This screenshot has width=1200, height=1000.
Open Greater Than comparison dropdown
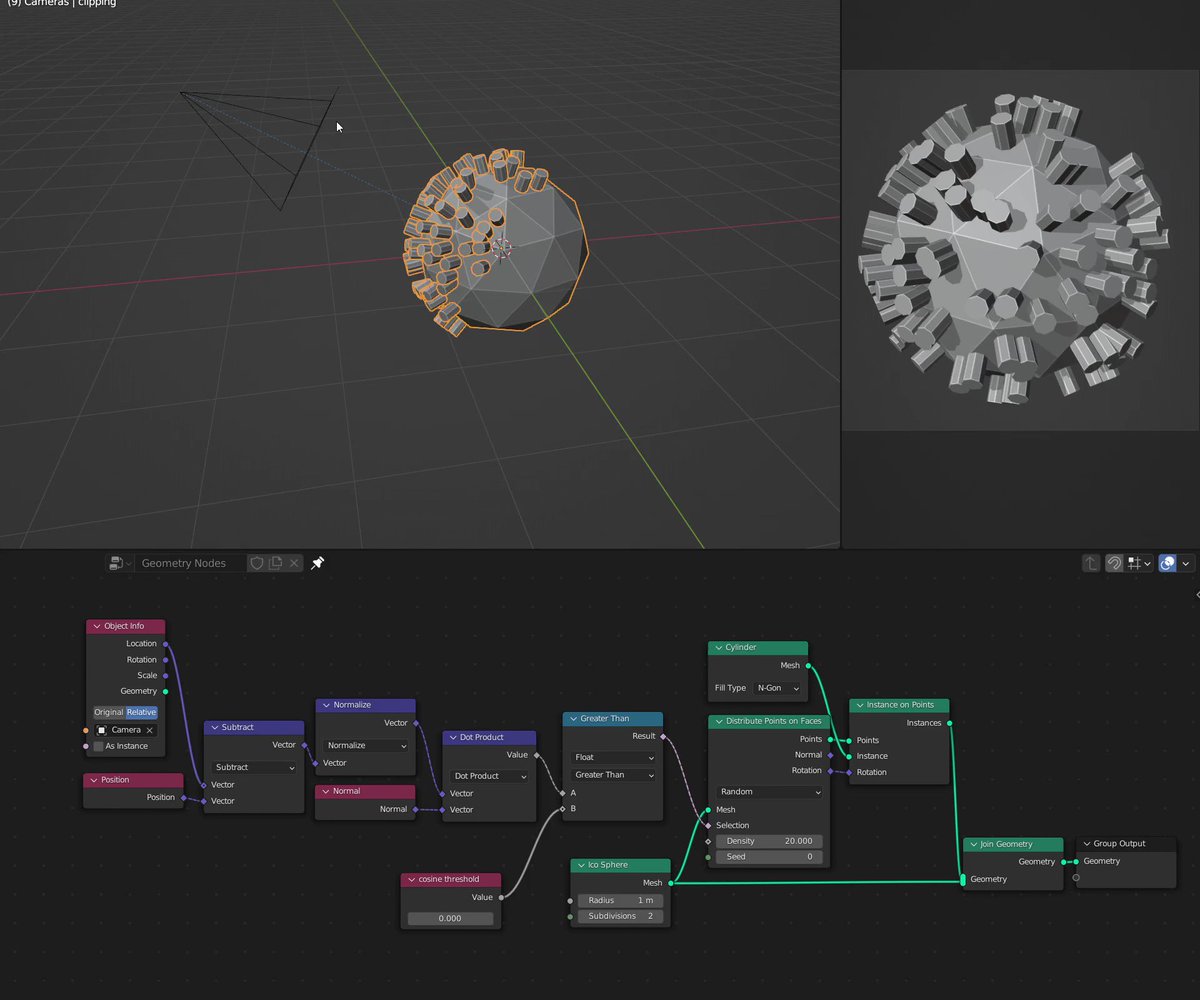(x=612, y=774)
